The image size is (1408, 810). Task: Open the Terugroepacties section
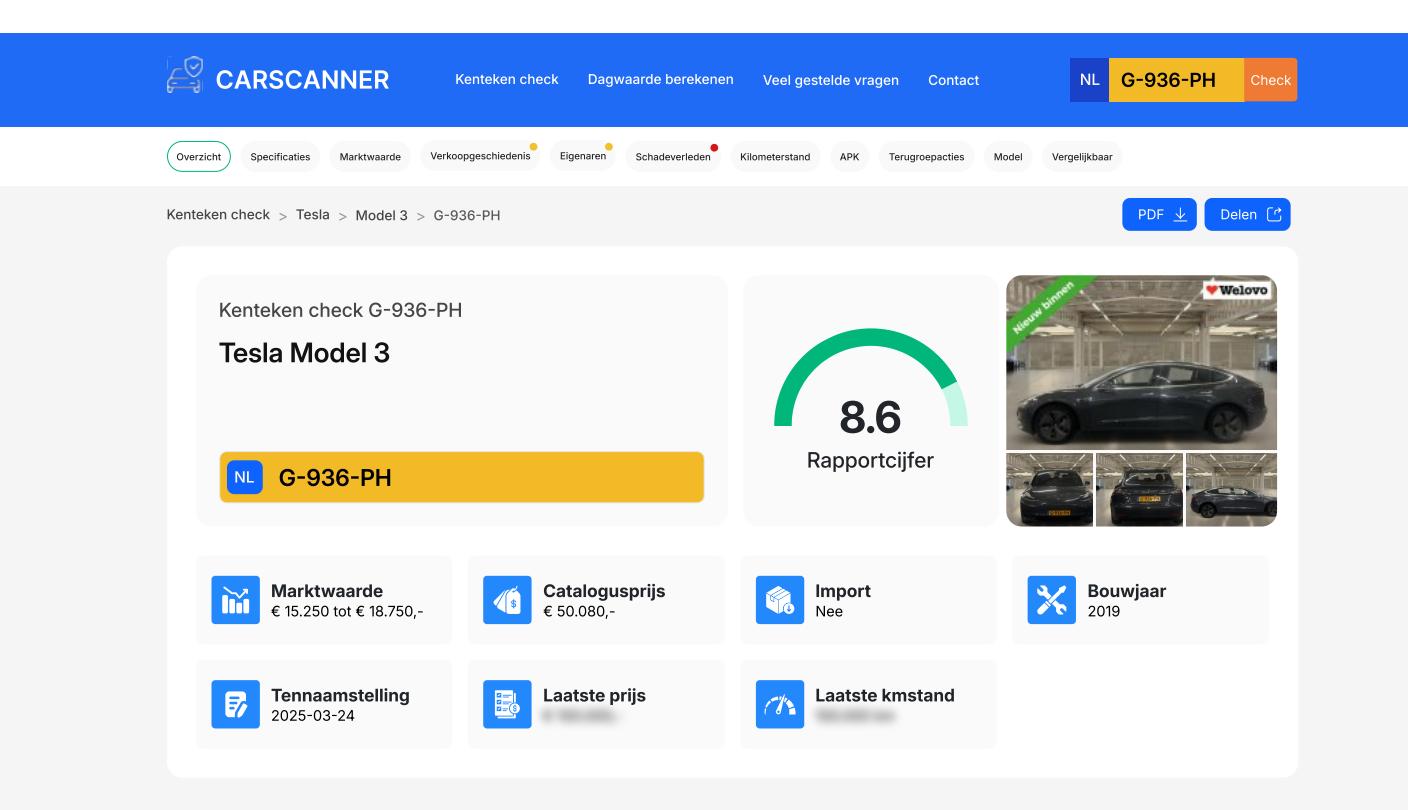(926, 157)
